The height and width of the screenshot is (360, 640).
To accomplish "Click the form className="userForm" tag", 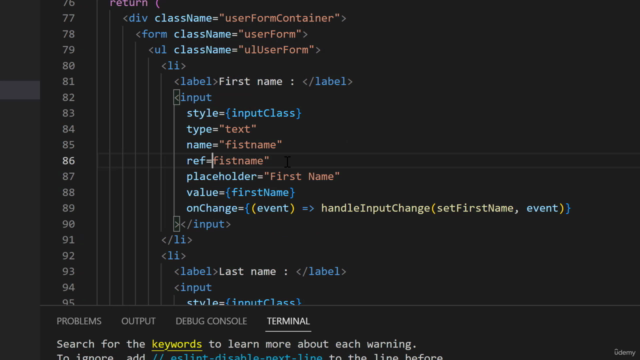I will pyautogui.click(x=222, y=34).
